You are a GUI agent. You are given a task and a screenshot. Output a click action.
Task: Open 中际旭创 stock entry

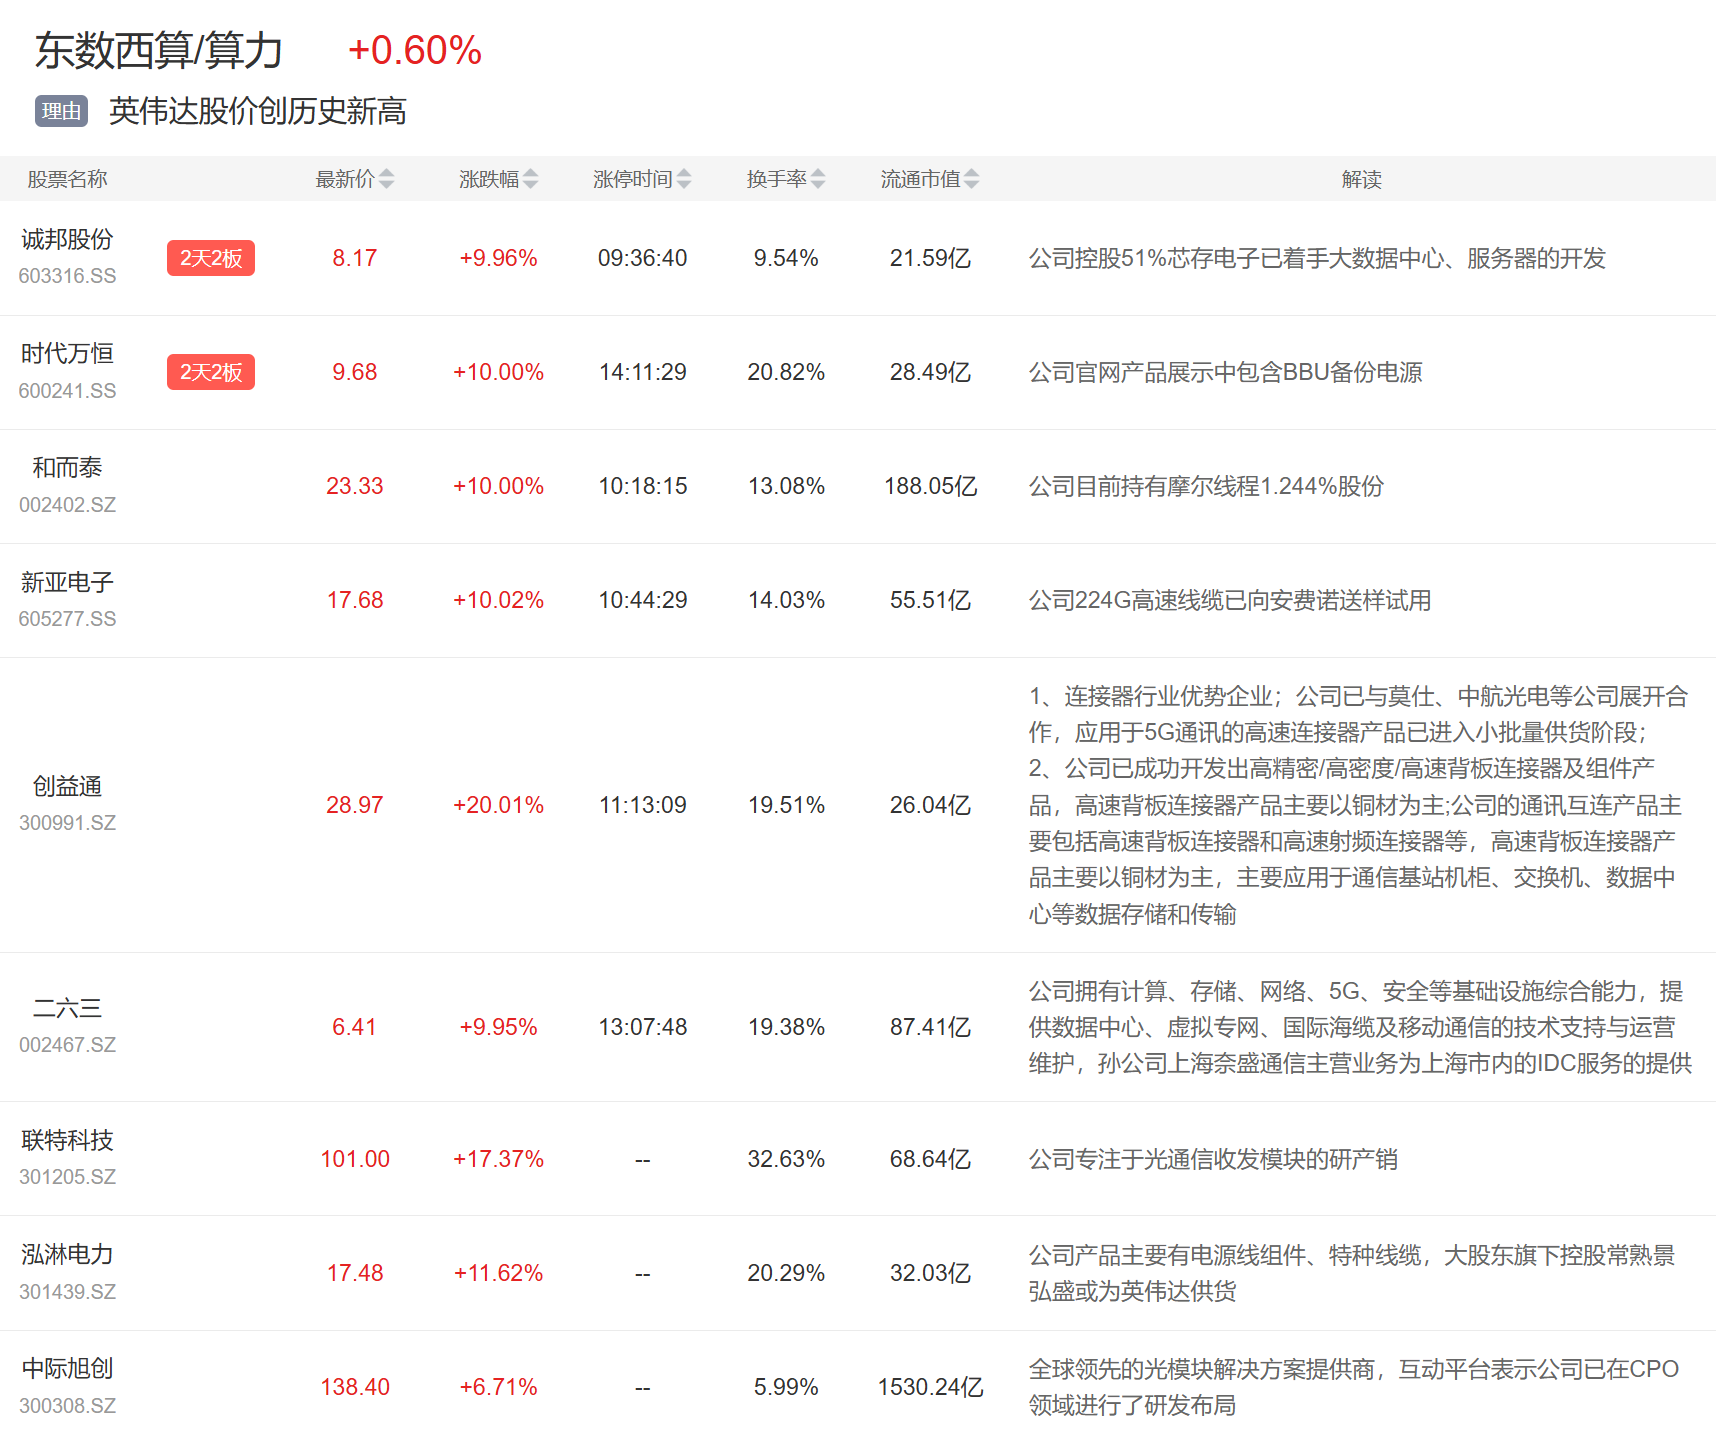pos(67,1368)
